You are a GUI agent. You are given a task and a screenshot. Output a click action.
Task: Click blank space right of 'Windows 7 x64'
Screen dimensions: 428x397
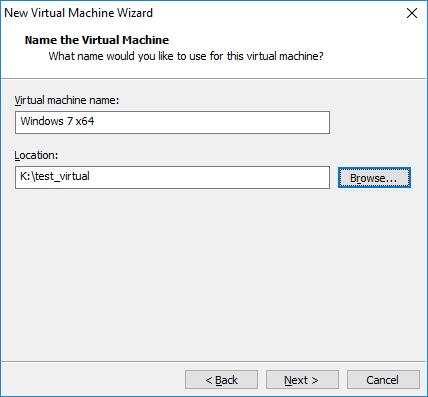pyautogui.click(x=213, y=123)
